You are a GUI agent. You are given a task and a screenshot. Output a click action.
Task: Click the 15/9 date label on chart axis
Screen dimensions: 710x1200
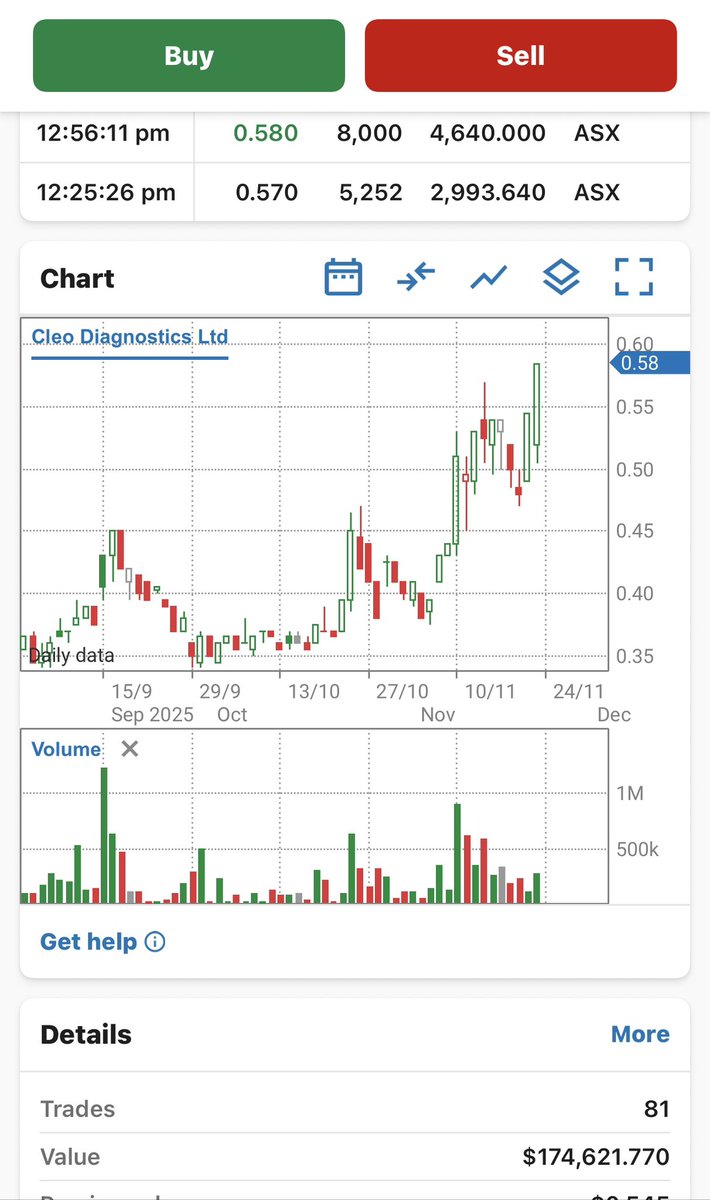132,691
